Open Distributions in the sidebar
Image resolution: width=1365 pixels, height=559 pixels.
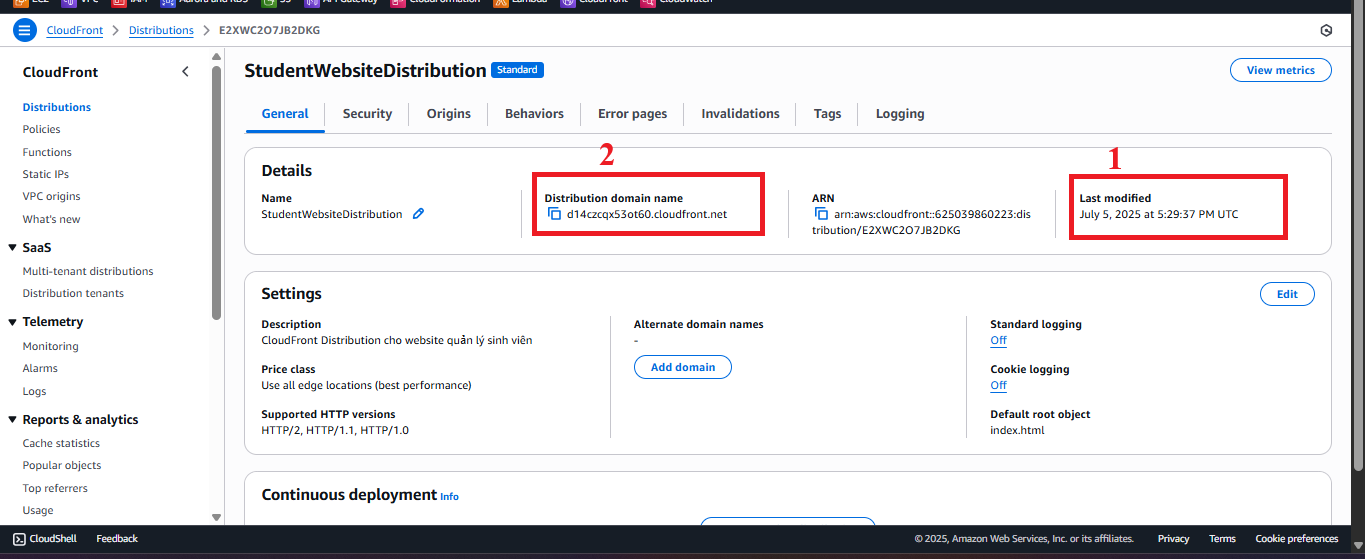tap(57, 107)
